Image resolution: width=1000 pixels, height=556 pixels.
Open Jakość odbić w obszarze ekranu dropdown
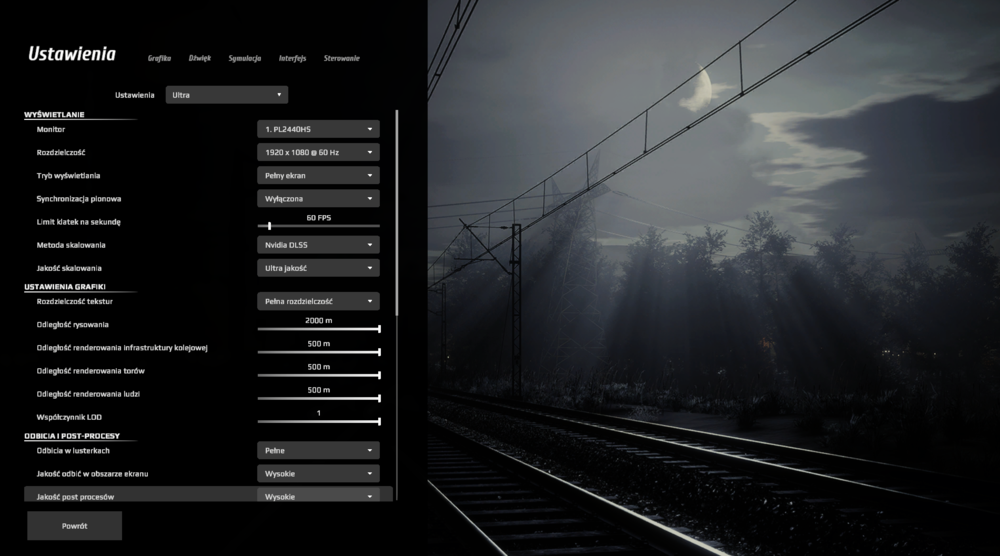point(318,474)
